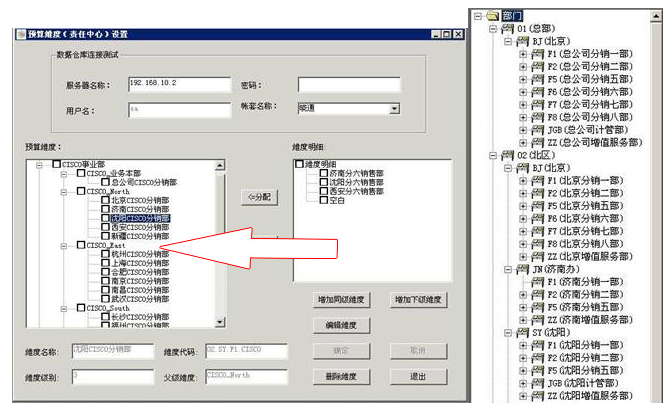
Task: Click the 部门 panel scroll-up arrow
Action: [x=656, y=16]
